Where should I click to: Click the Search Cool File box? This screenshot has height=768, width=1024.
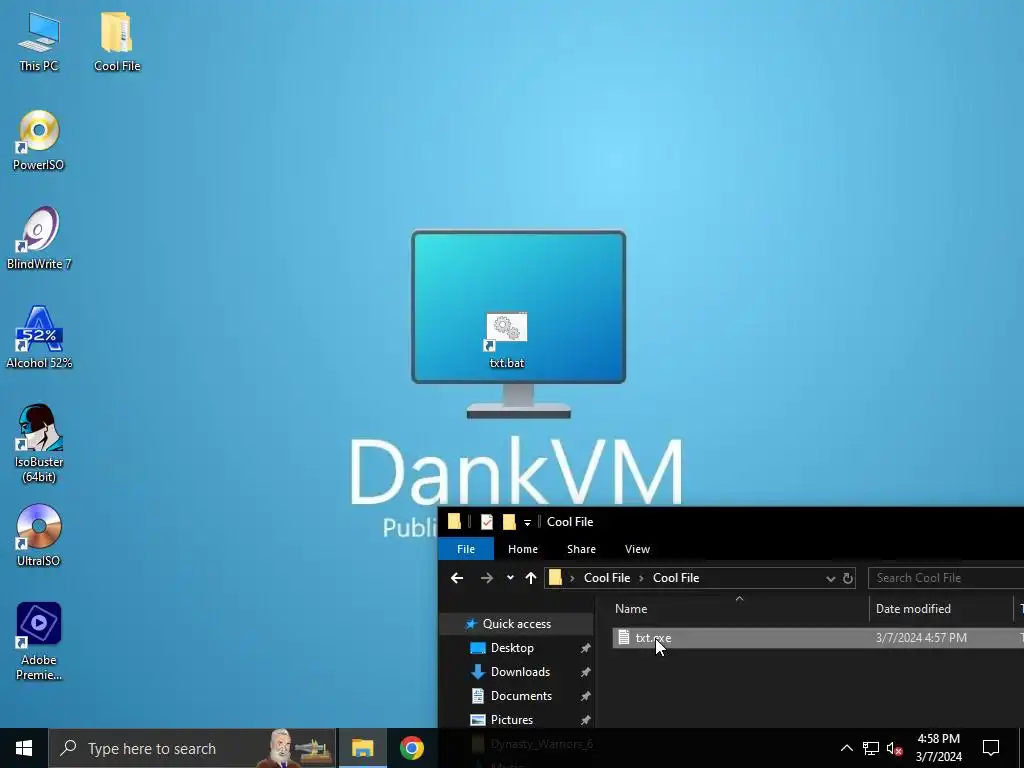click(x=946, y=578)
